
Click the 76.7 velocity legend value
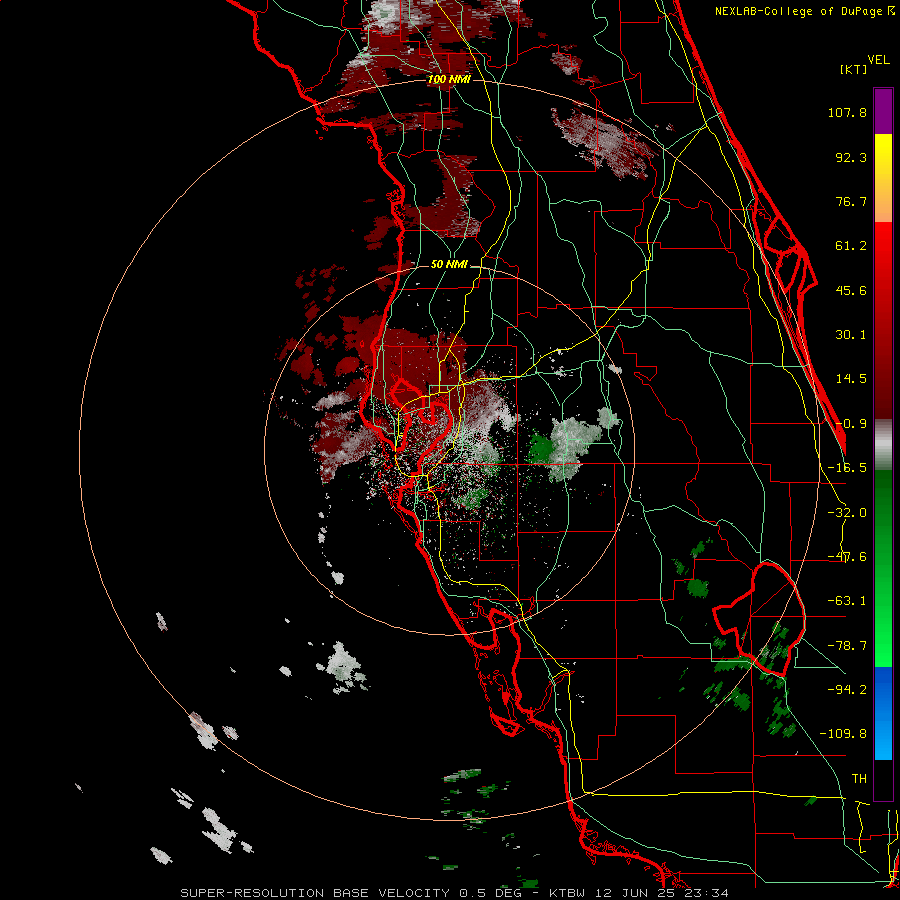(851, 201)
